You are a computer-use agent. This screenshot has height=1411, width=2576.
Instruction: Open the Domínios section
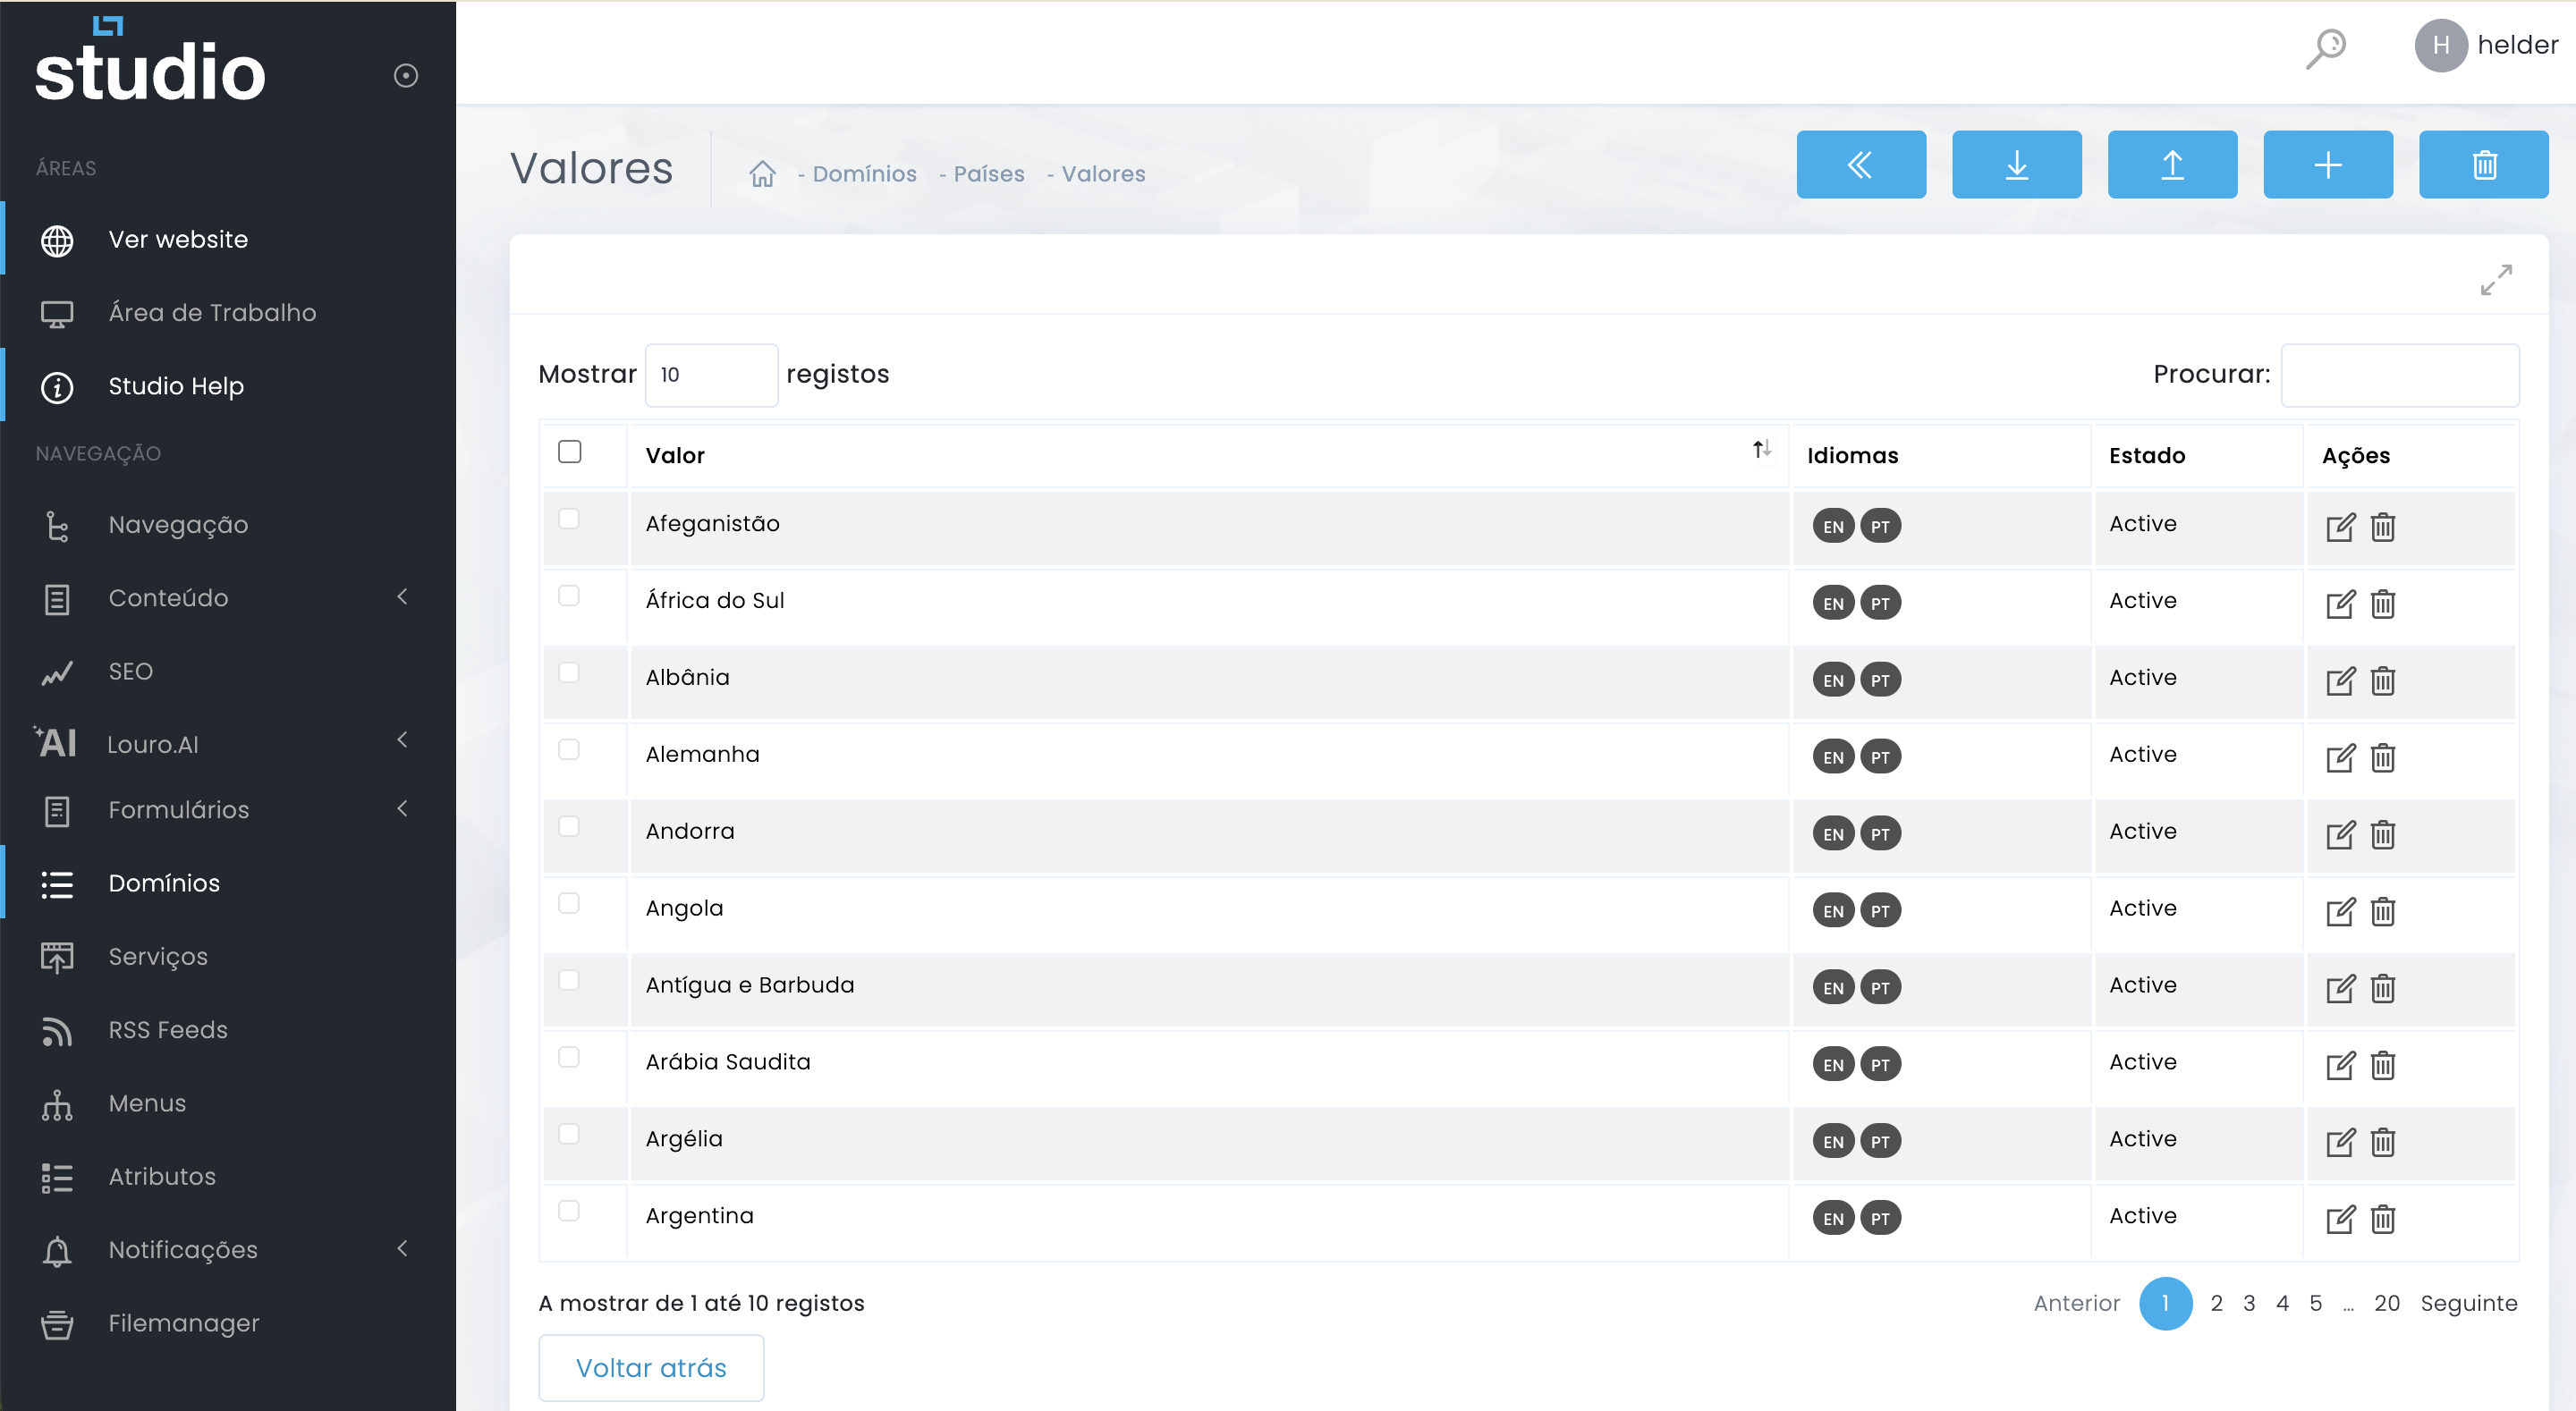(163, 883)
